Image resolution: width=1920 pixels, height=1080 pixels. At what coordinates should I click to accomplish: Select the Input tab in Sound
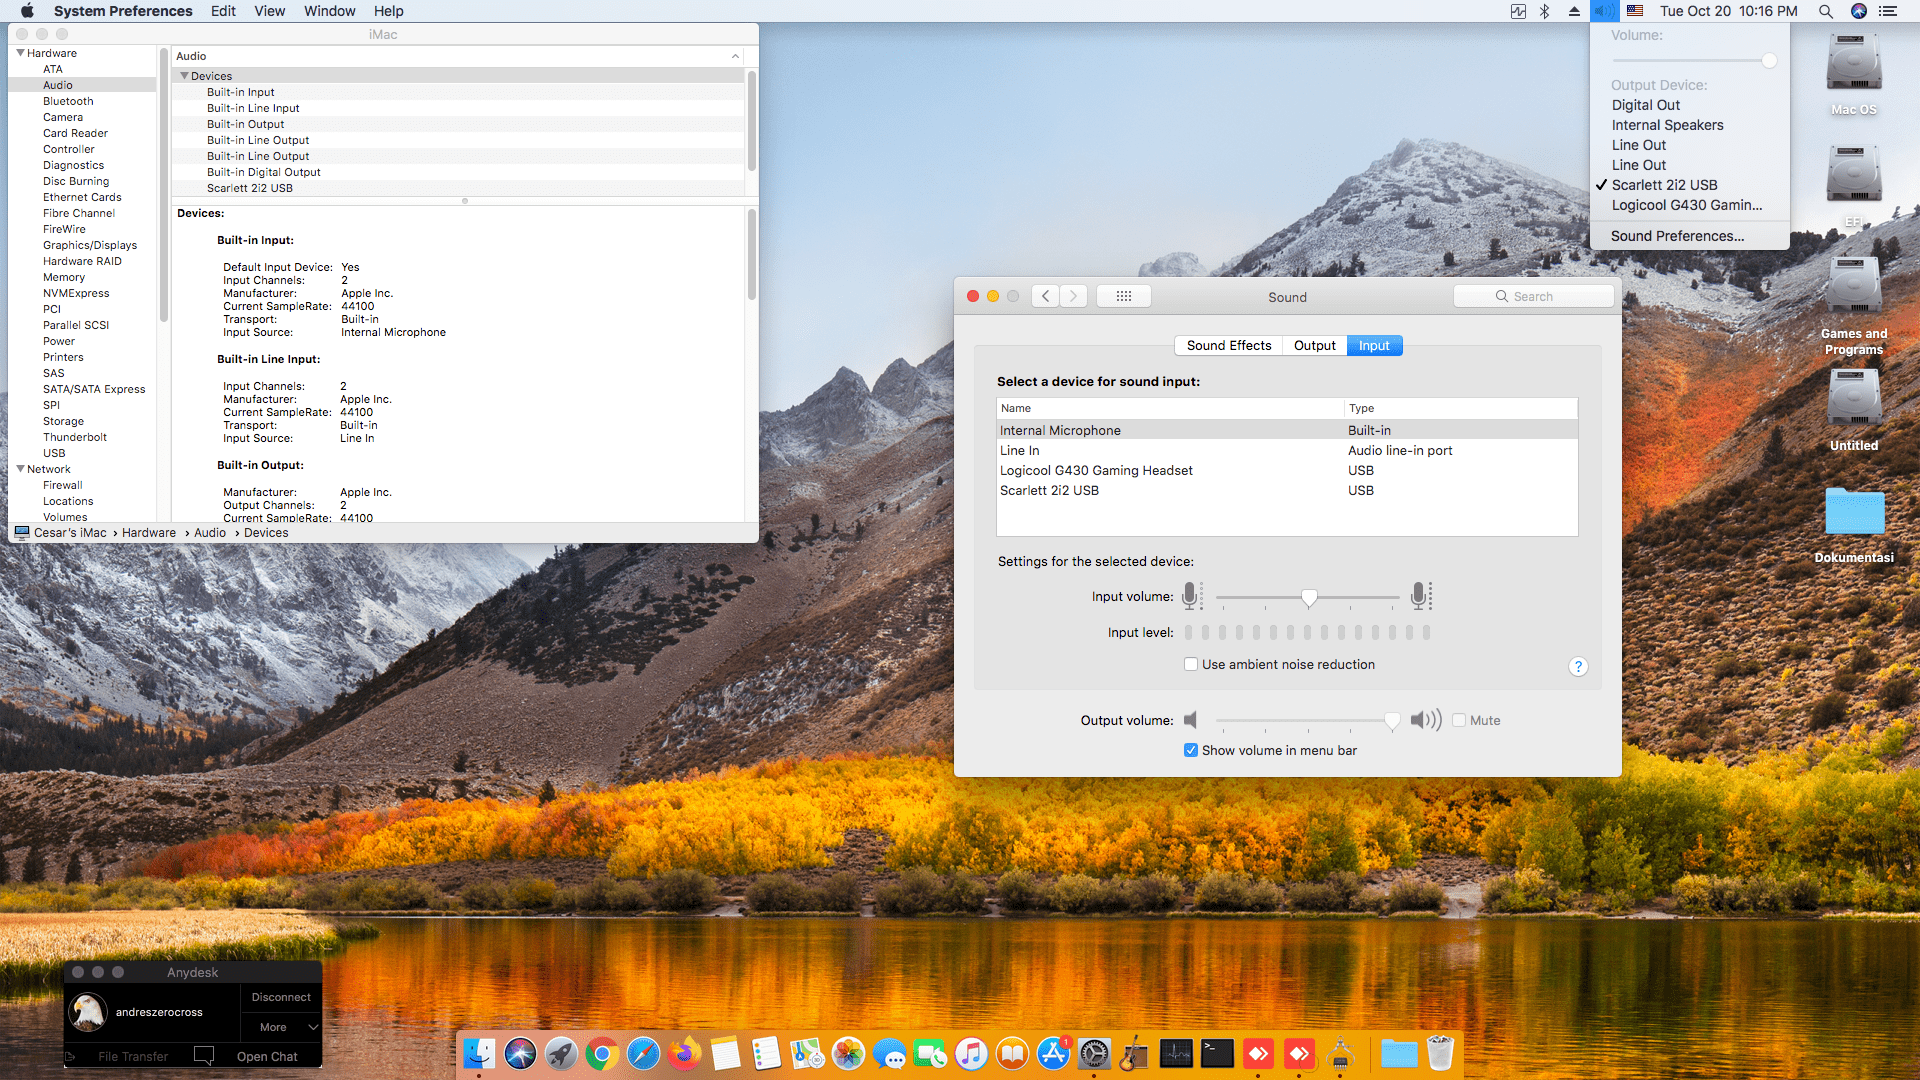click(x=1374, y=345)
